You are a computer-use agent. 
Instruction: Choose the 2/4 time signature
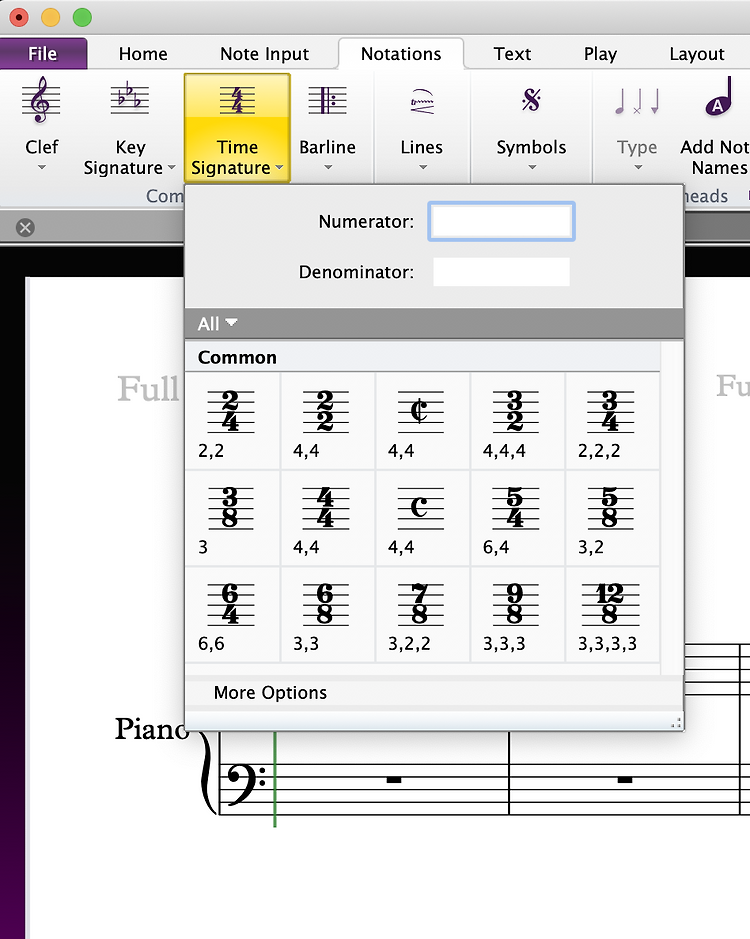coord(232,420)
